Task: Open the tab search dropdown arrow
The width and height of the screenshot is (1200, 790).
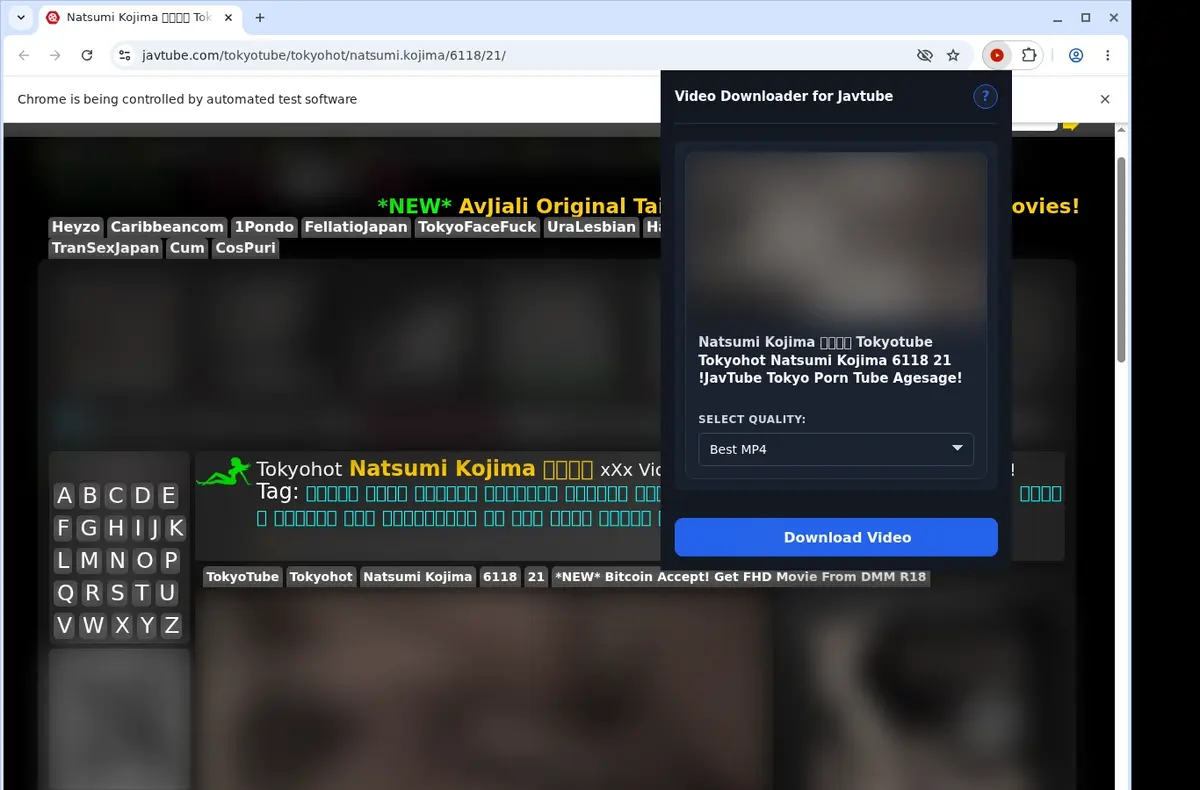Action: coord(21,18)
